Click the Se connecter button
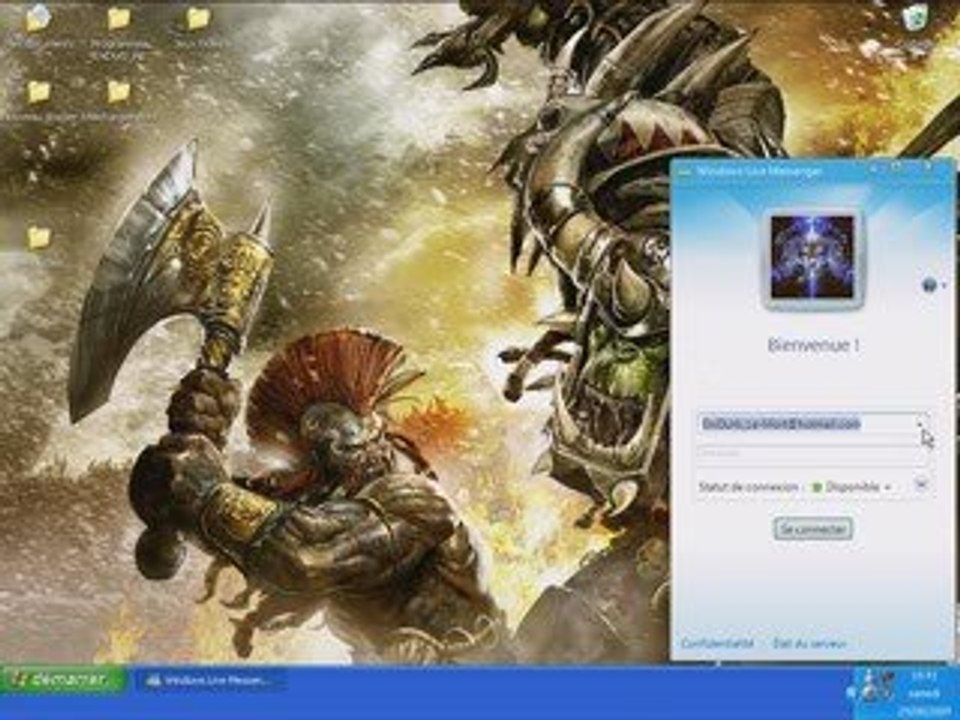Viewport: 960px width, 720px height. (x=813, y=529)
